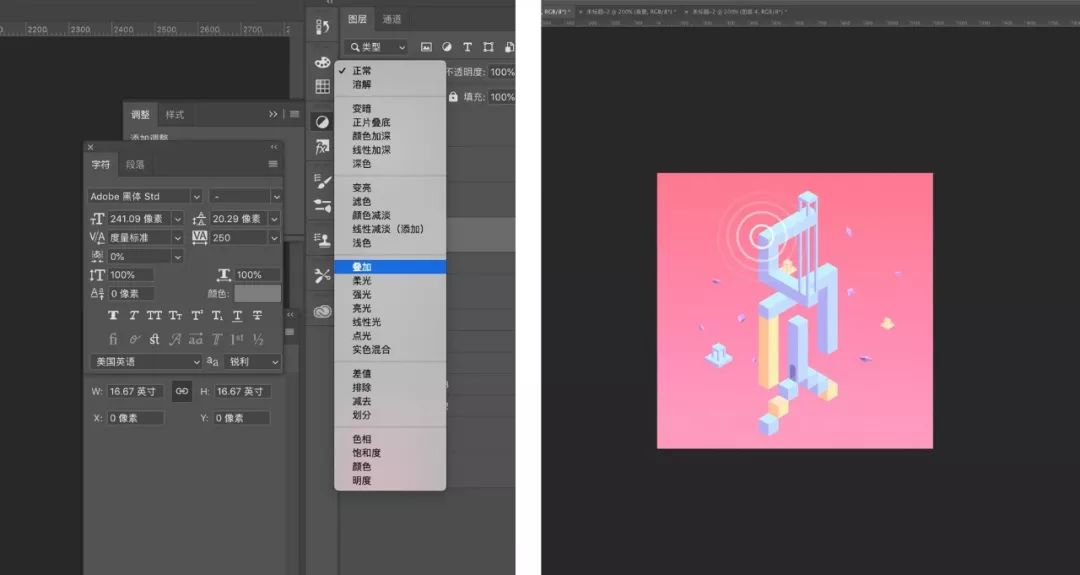Open the Creative Cloud Libraries icon
Image resolution: width=1080 pixels, height=575 pixels.
click(x=322, y=311)
